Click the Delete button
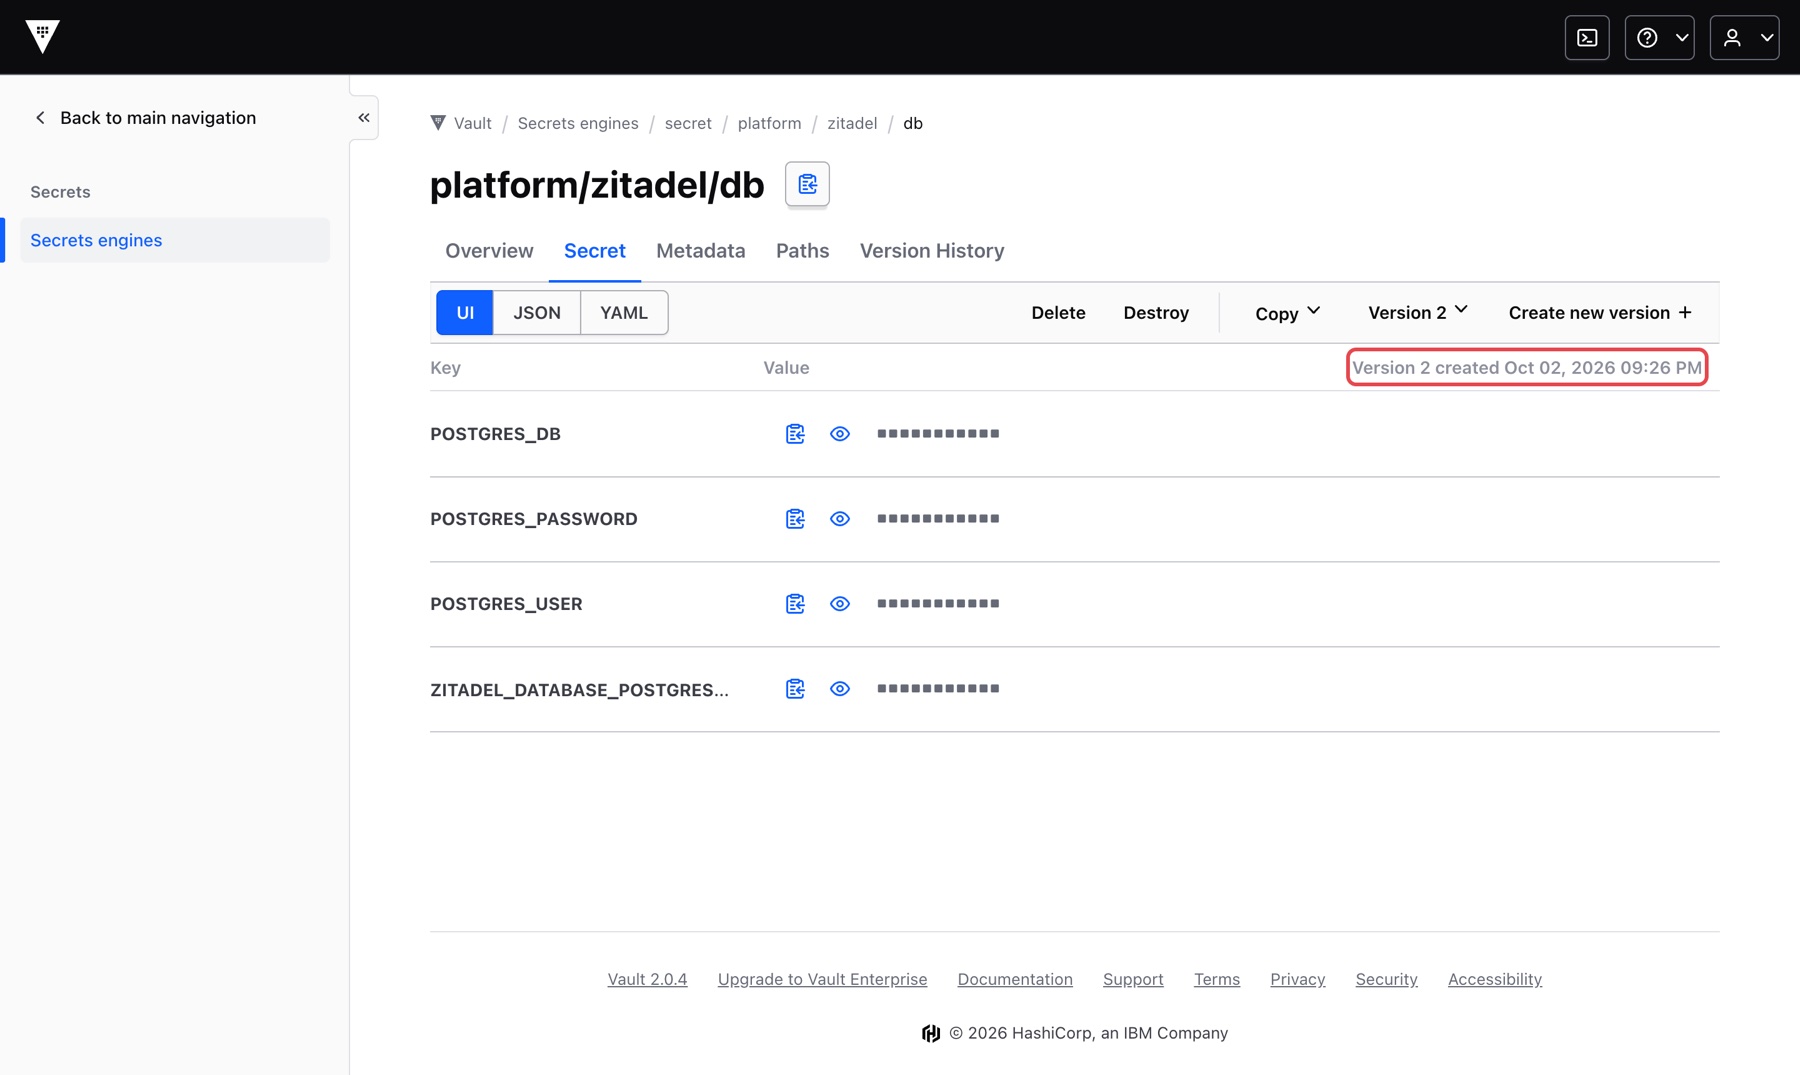The width and height of the screenshot is (1800, 1075). coord(1058,313)
